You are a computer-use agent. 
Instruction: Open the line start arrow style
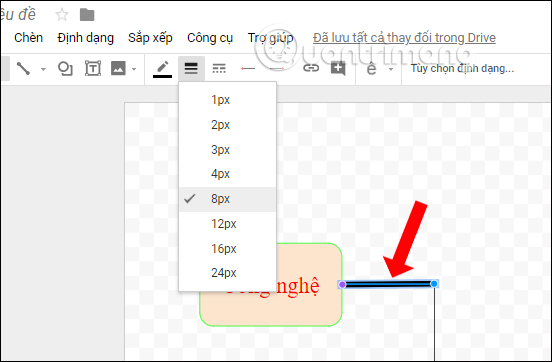coord(248,68)
